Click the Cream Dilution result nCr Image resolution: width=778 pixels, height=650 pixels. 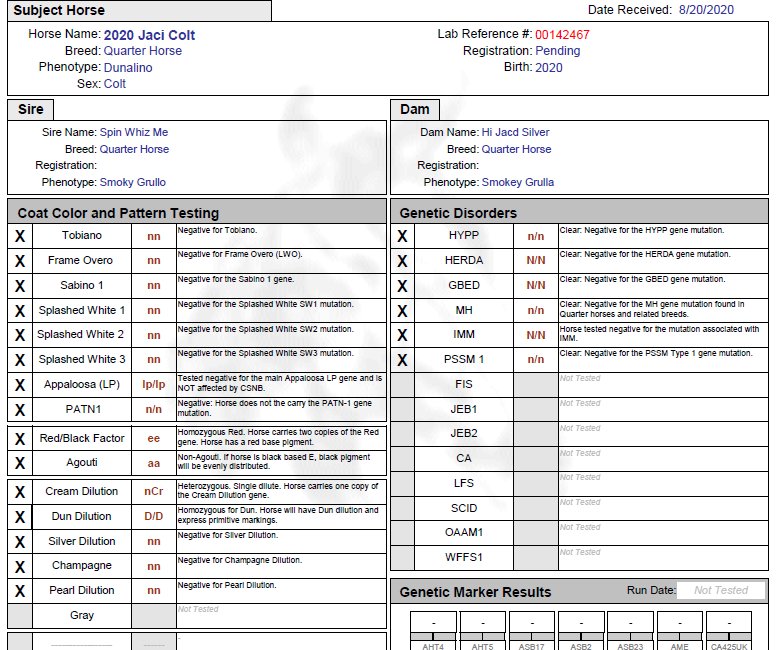[x=154, y=492]
